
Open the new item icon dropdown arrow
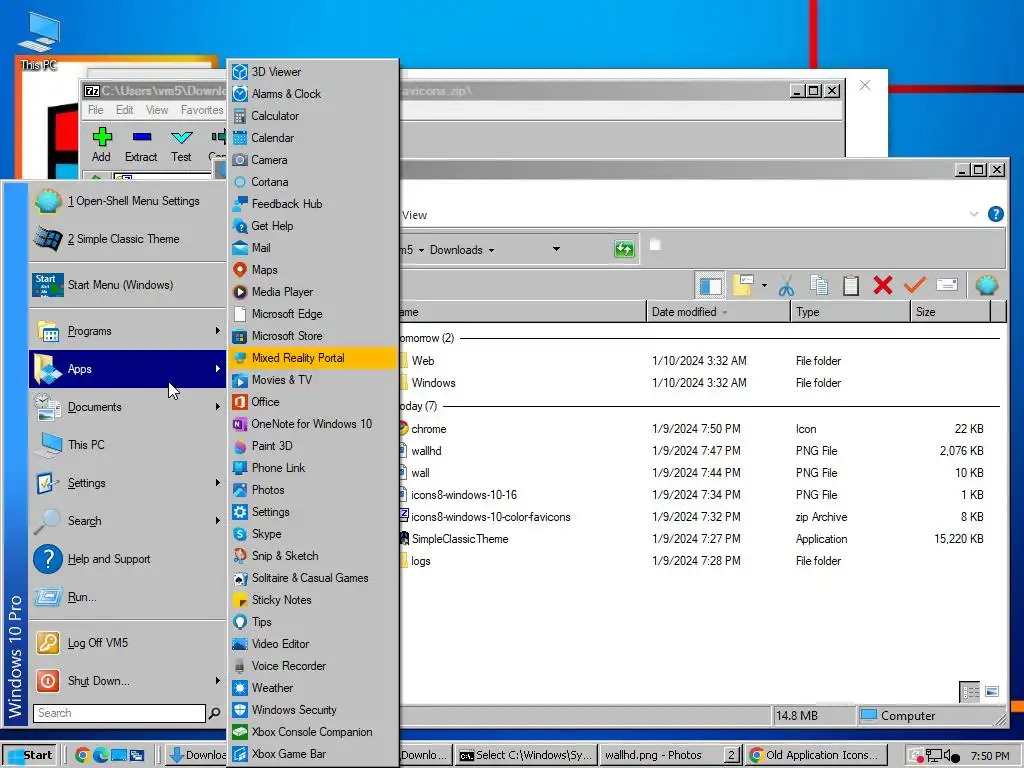[x=764, y=285]
